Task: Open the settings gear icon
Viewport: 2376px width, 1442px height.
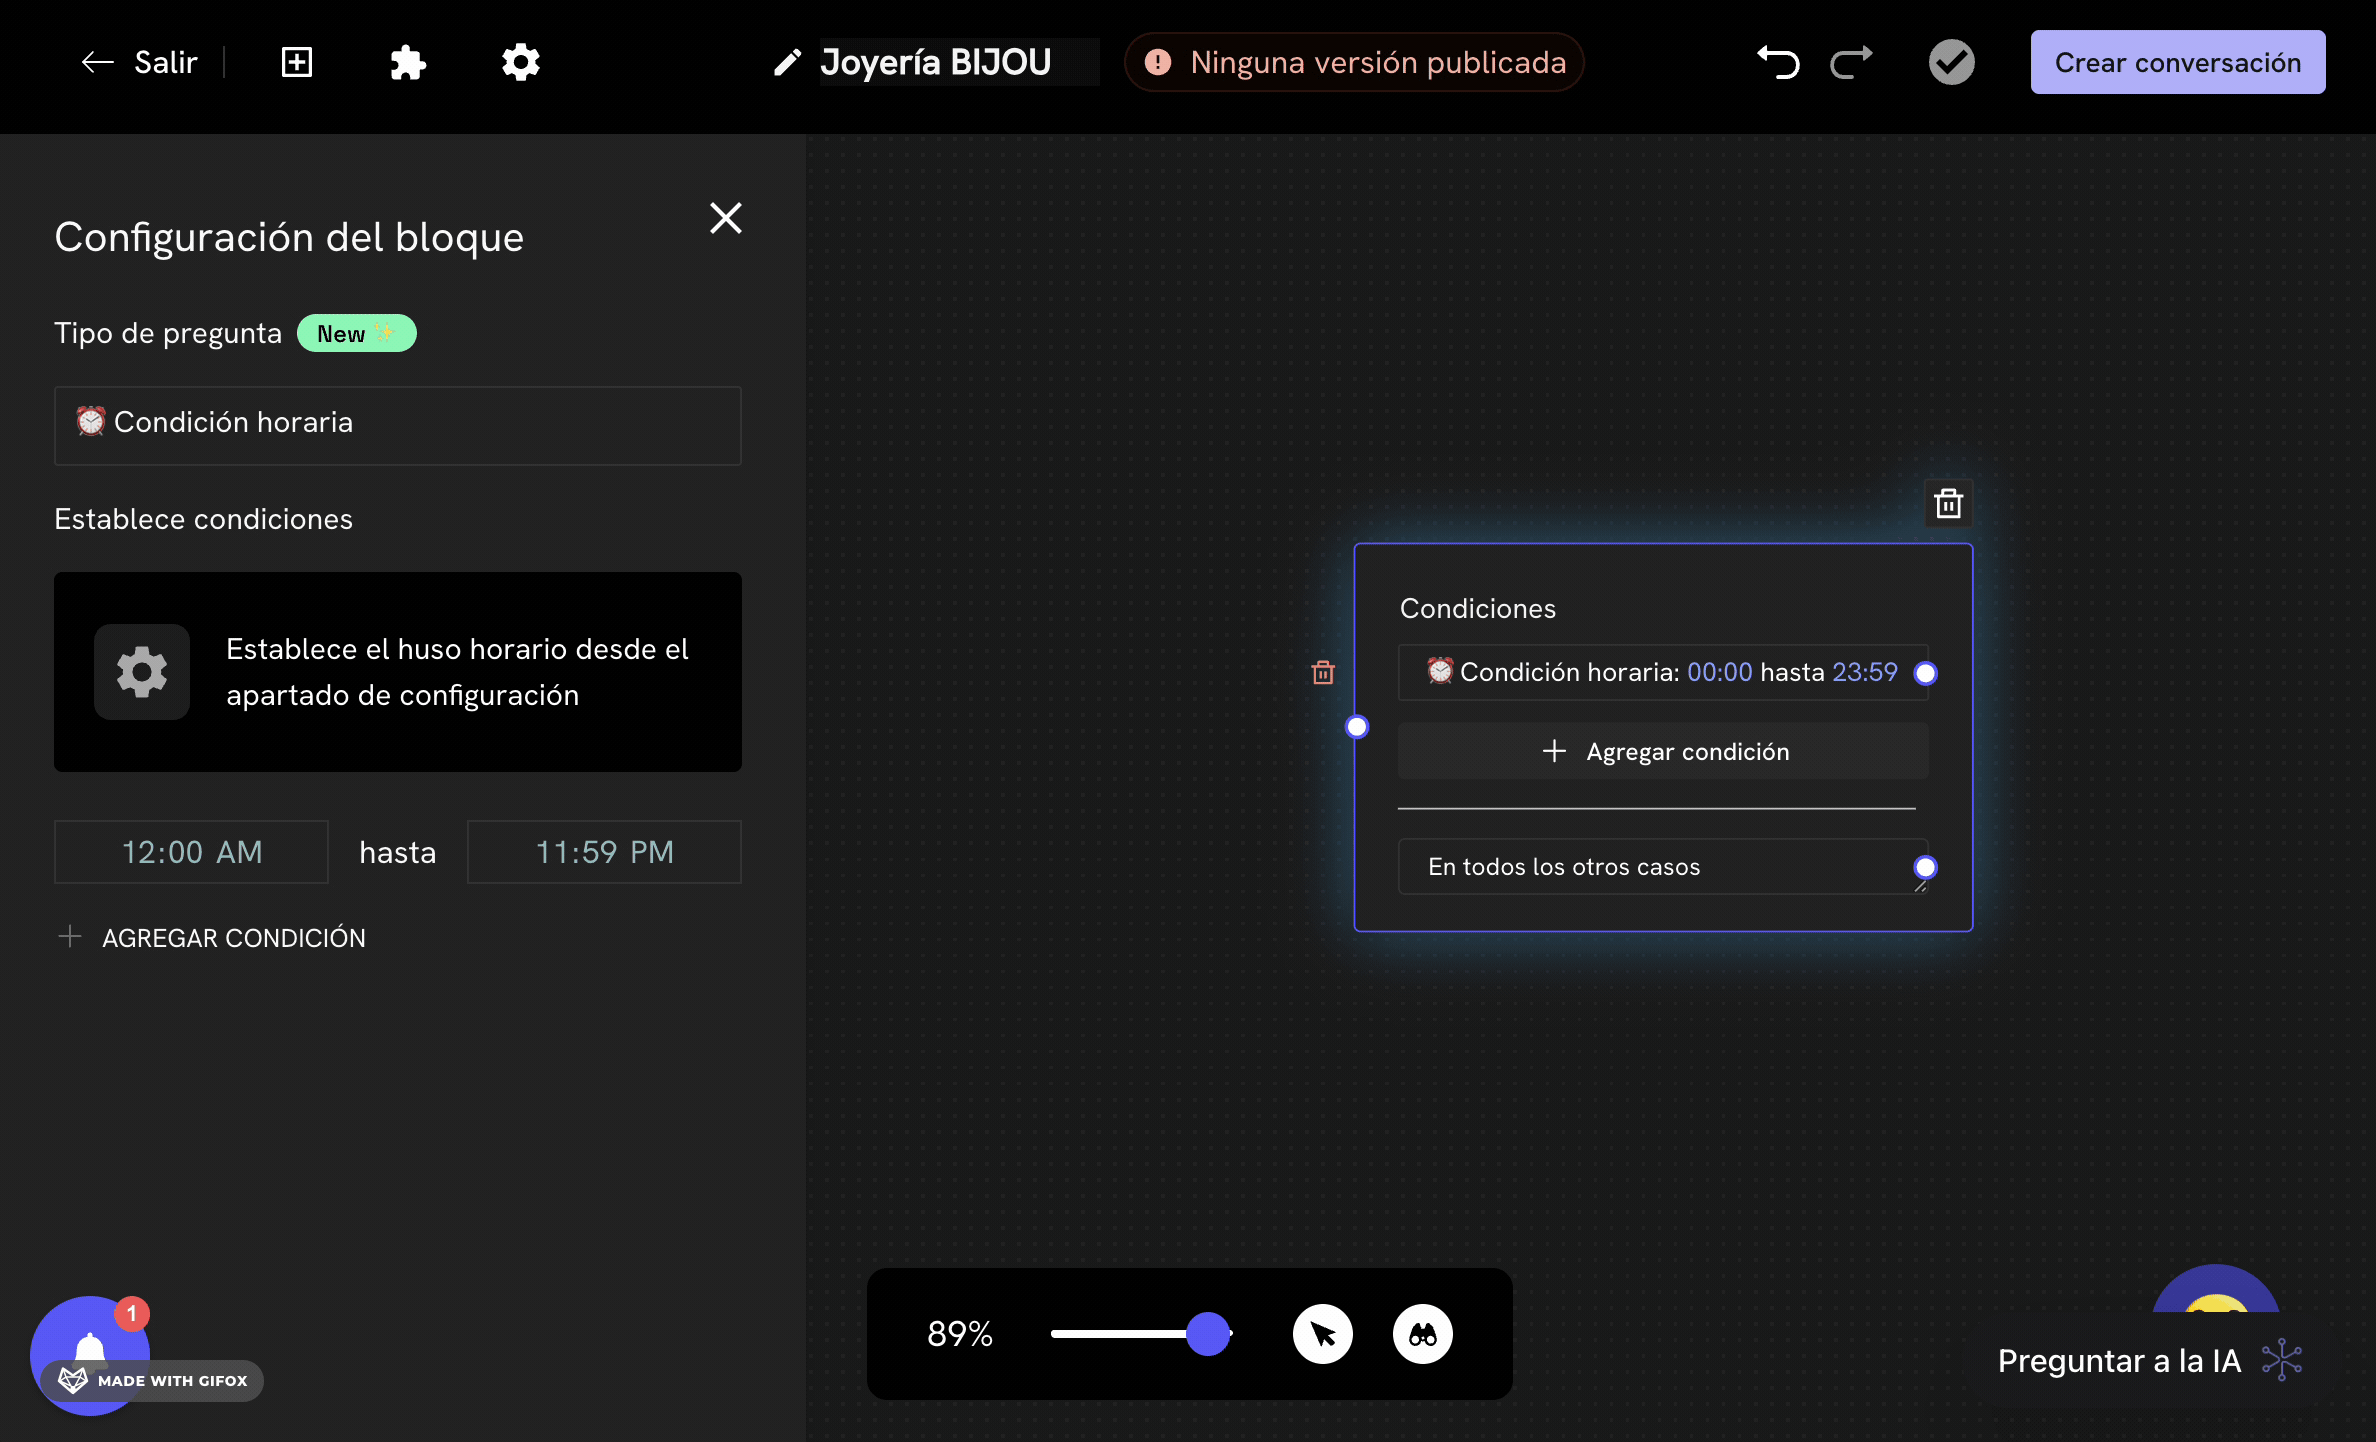Action: (x=520, y=62)
